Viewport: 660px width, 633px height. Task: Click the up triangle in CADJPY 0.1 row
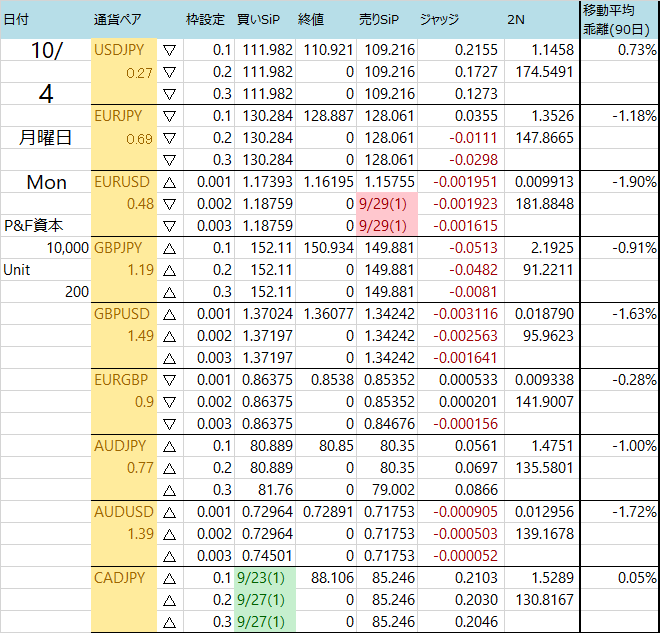tap(169, 578)
